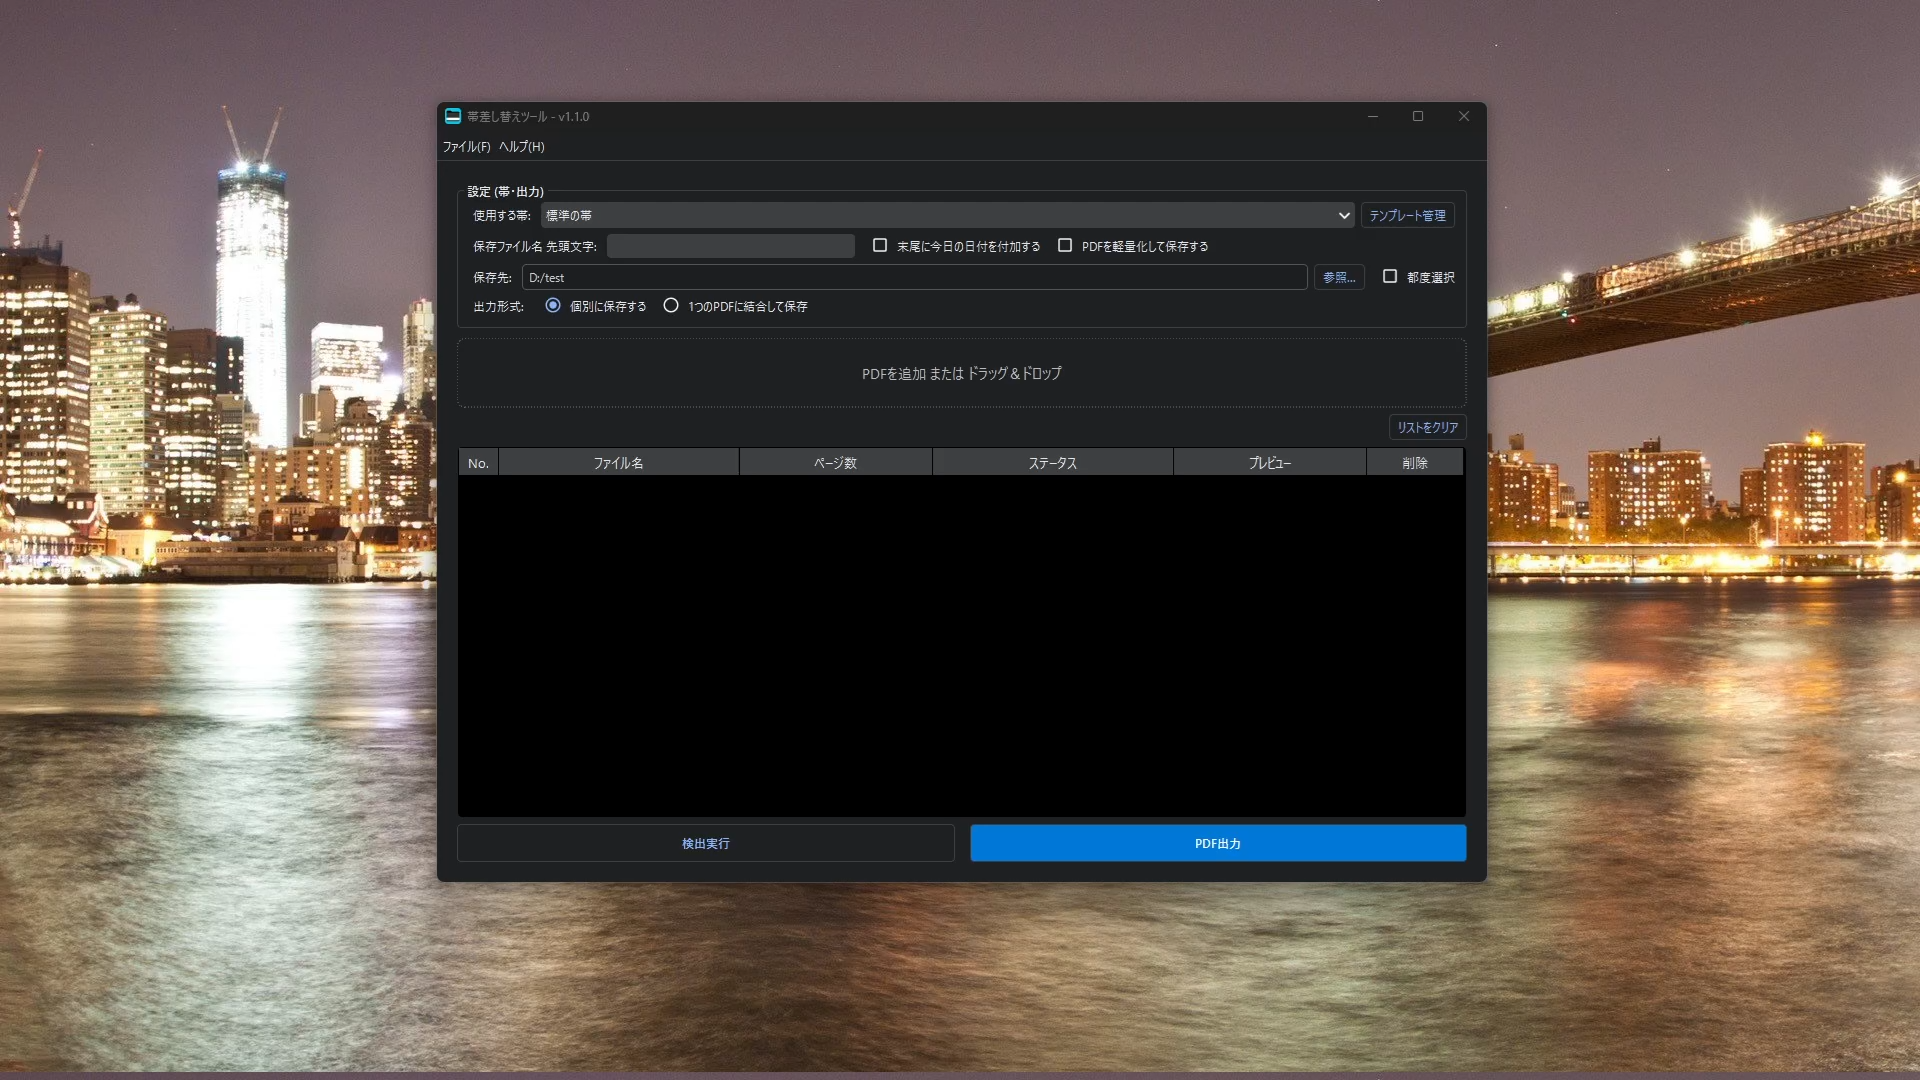This screenshot has width=1920, height=1080.
Task: Click the app icon in title bar
Action: tap(452, 116)
